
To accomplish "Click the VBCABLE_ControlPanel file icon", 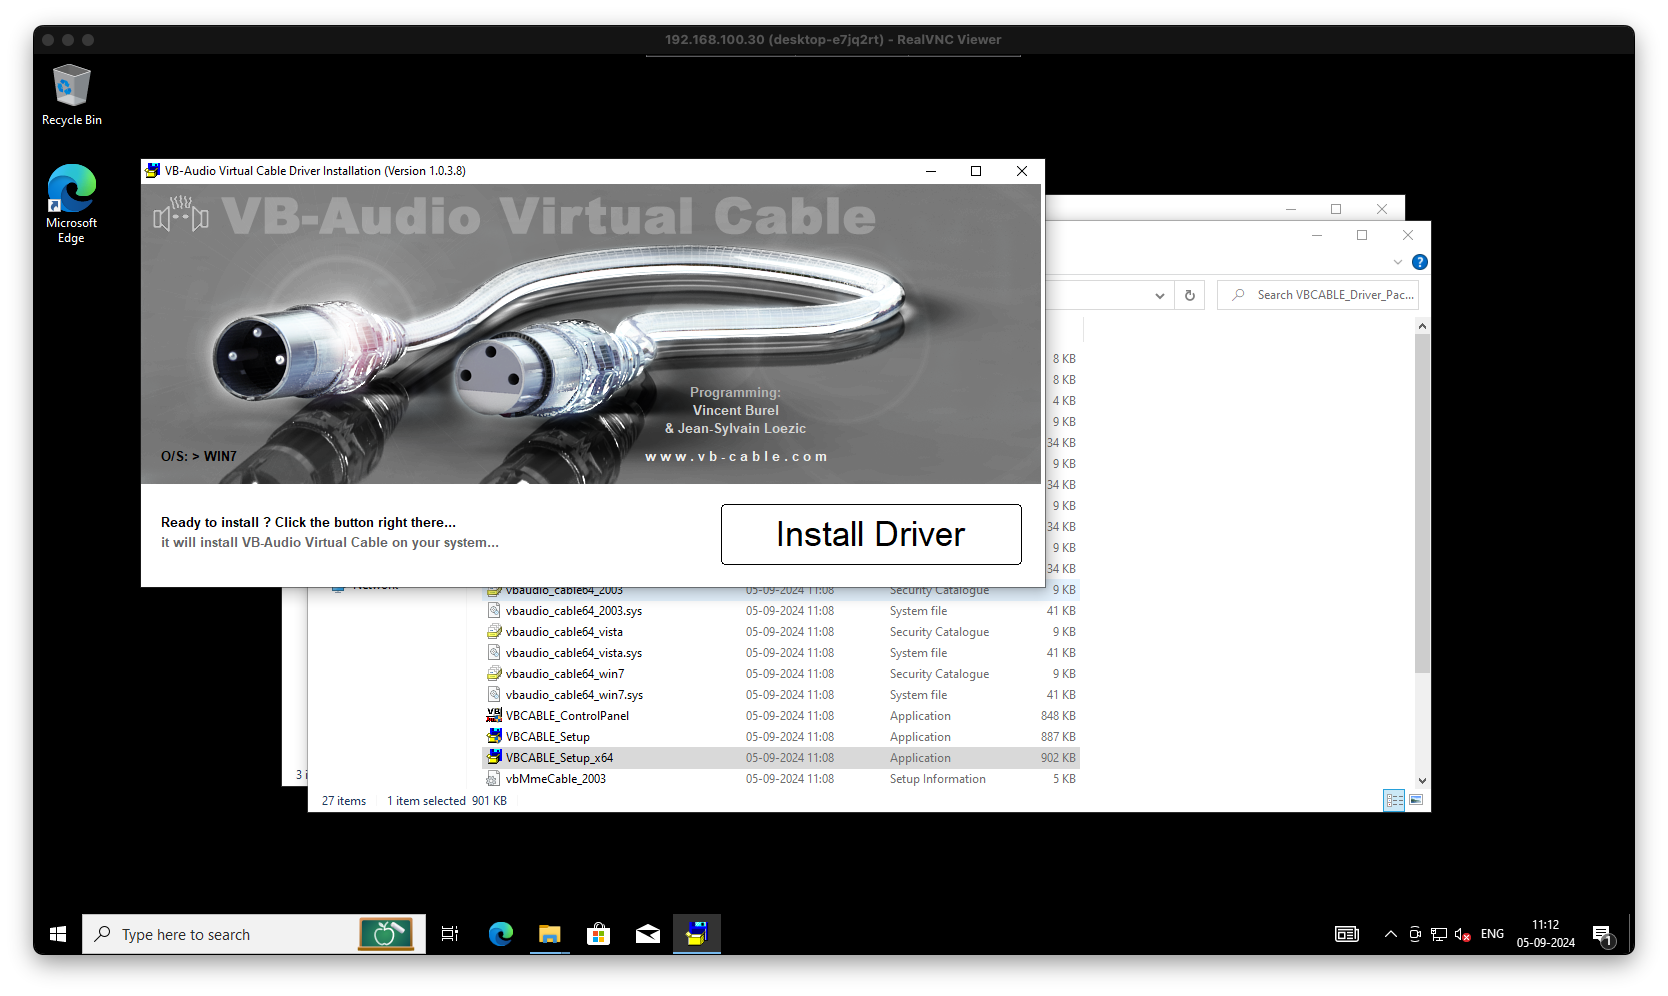I will pyautogui.click(x=494, y=715).
